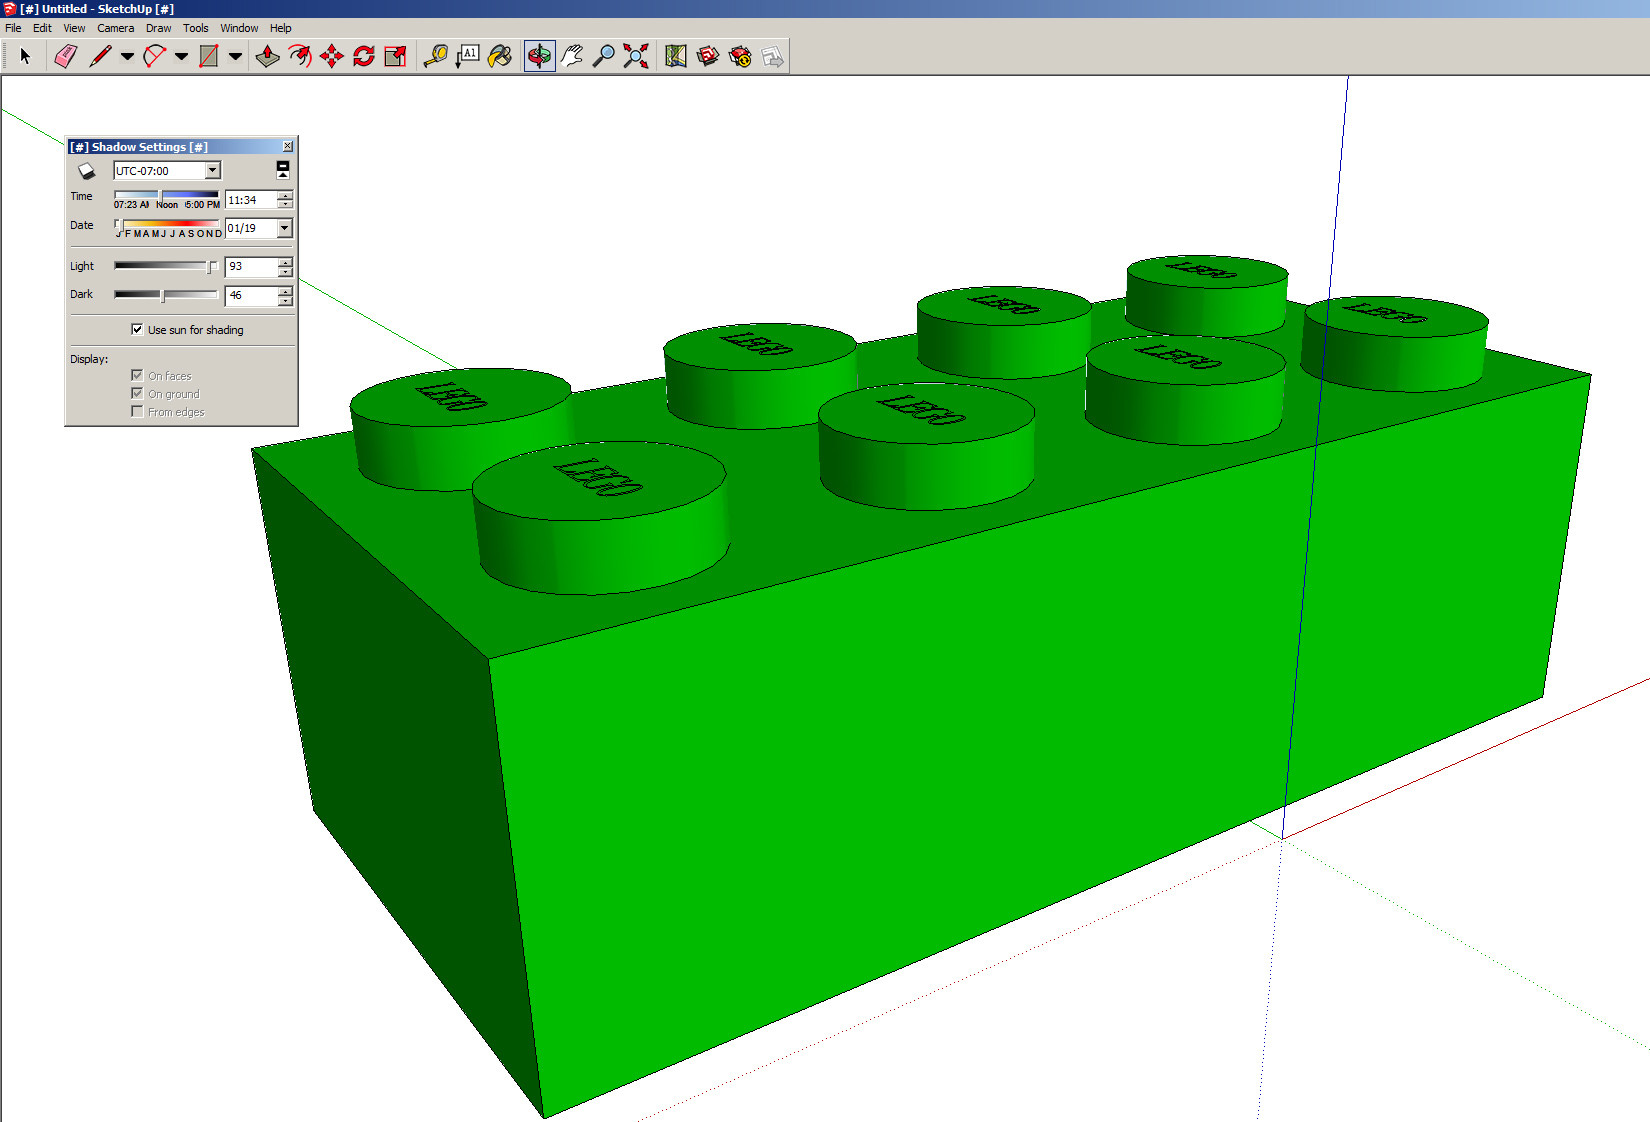Select the Paint Bucket tool
1650x1122 pixels.
[x=499, y=56]
